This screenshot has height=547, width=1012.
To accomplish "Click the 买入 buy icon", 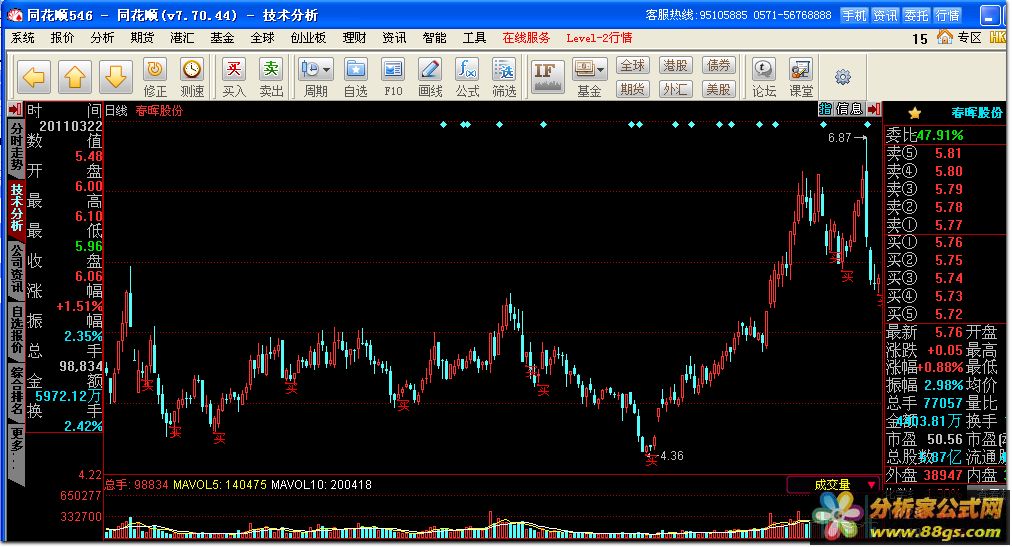I will [234, 77].
